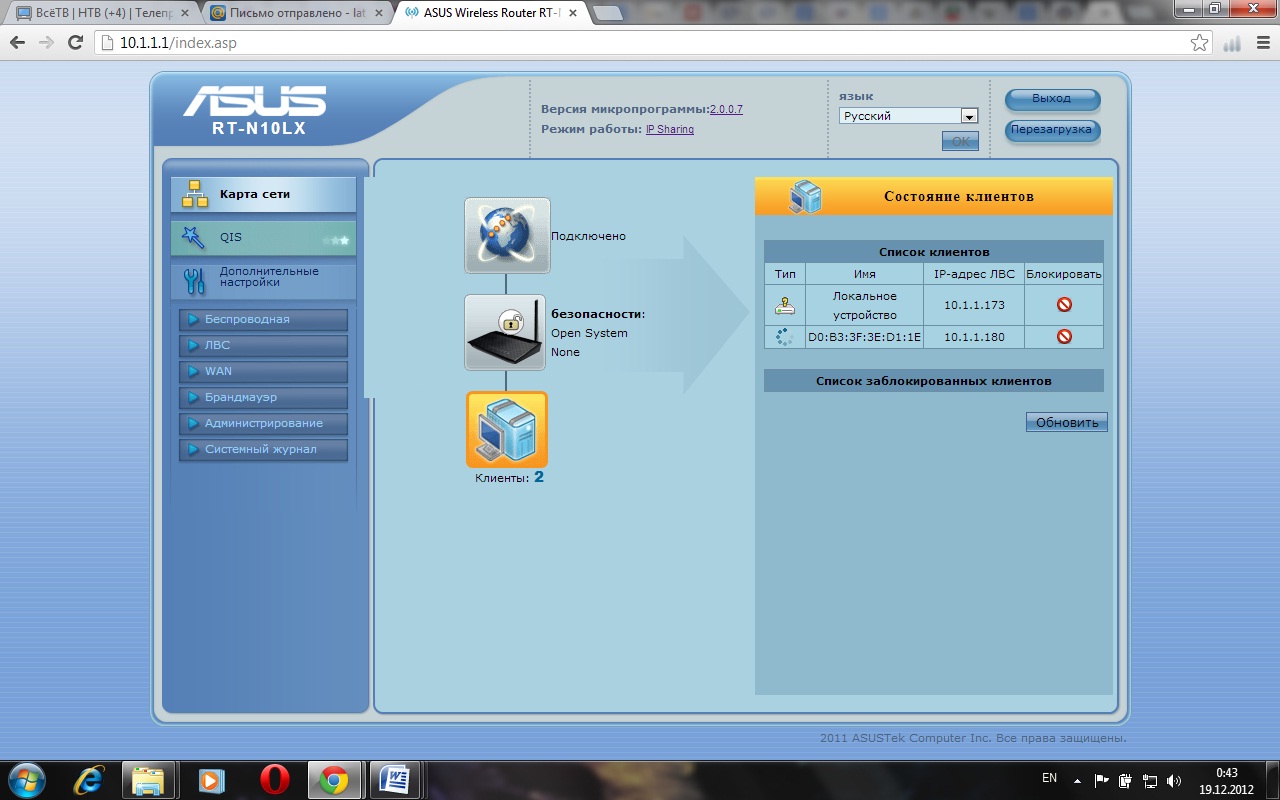Switch to Chrome on the taskbar

(334, 779)
